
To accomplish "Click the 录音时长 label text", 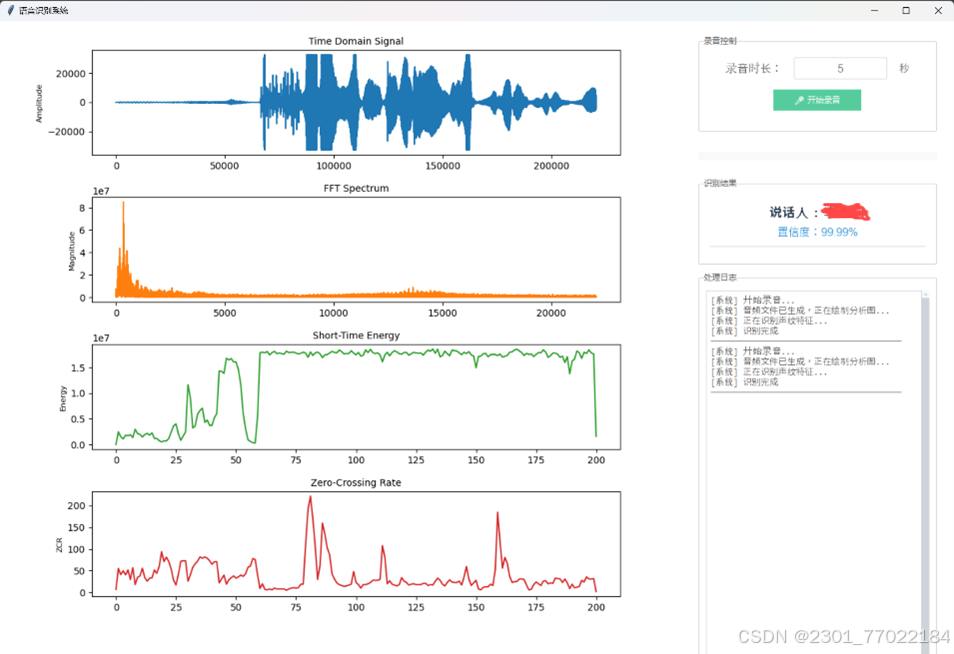I will [x=752, y=68].
